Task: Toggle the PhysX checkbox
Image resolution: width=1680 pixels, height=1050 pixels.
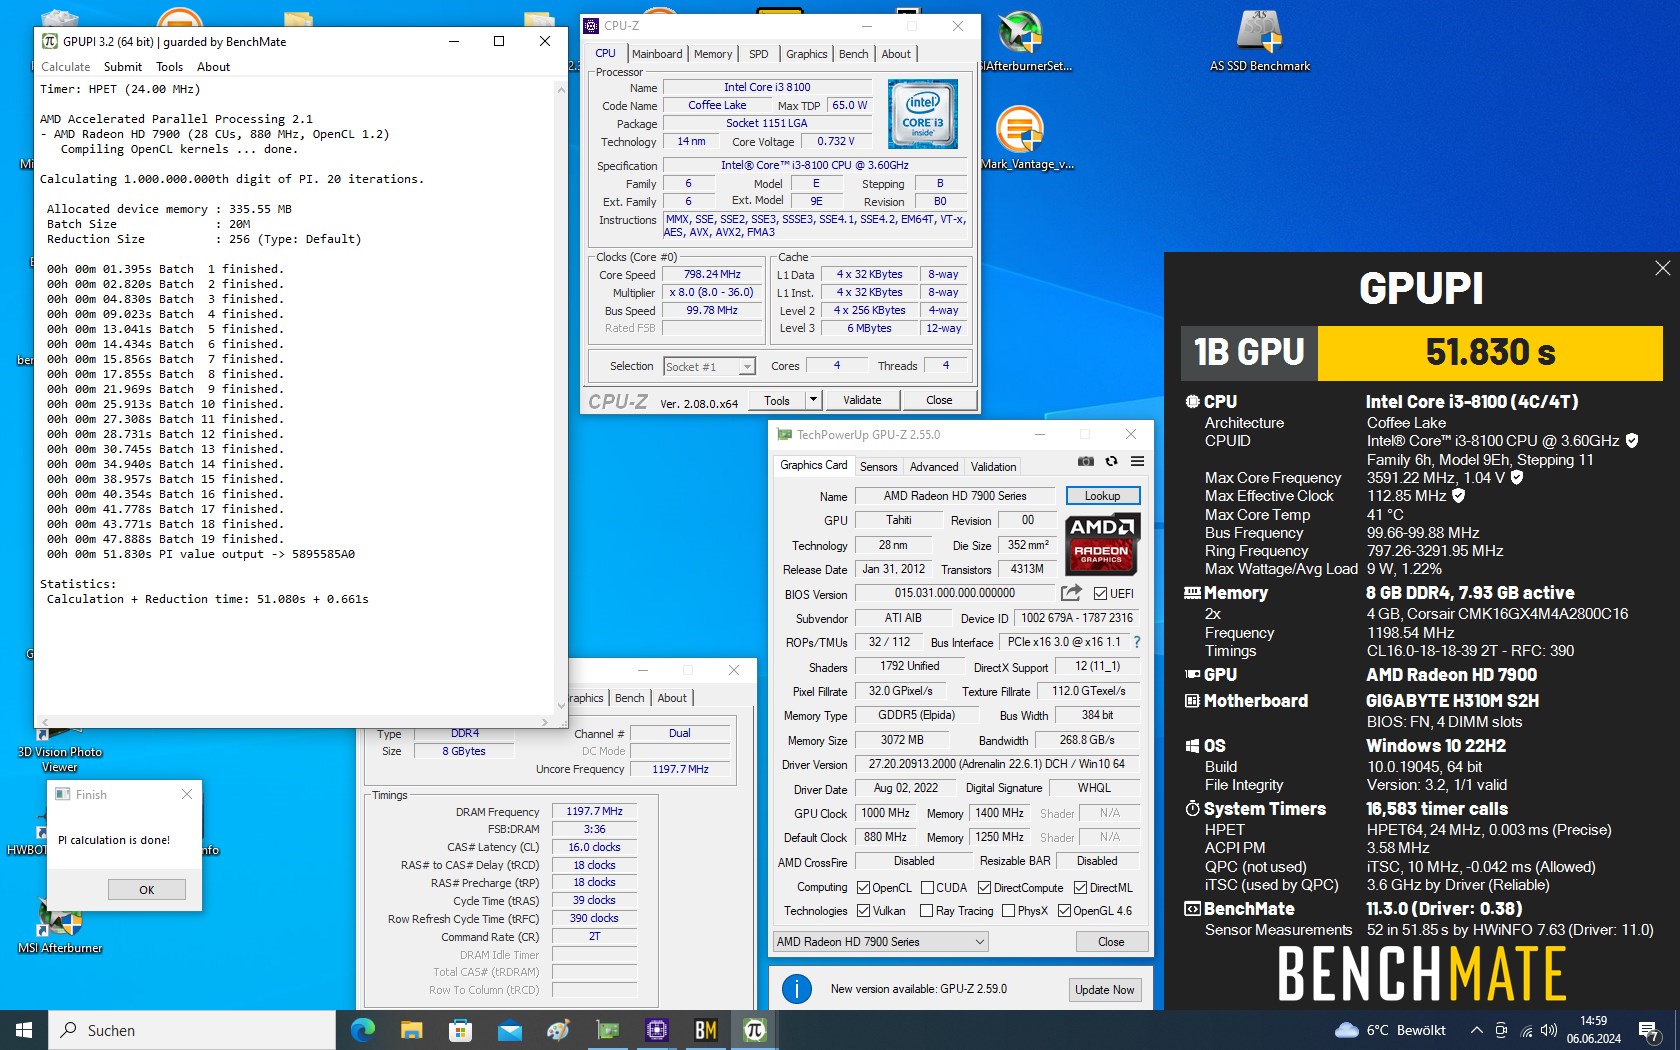Action: pyautogui.click(x=1008, y=911)
